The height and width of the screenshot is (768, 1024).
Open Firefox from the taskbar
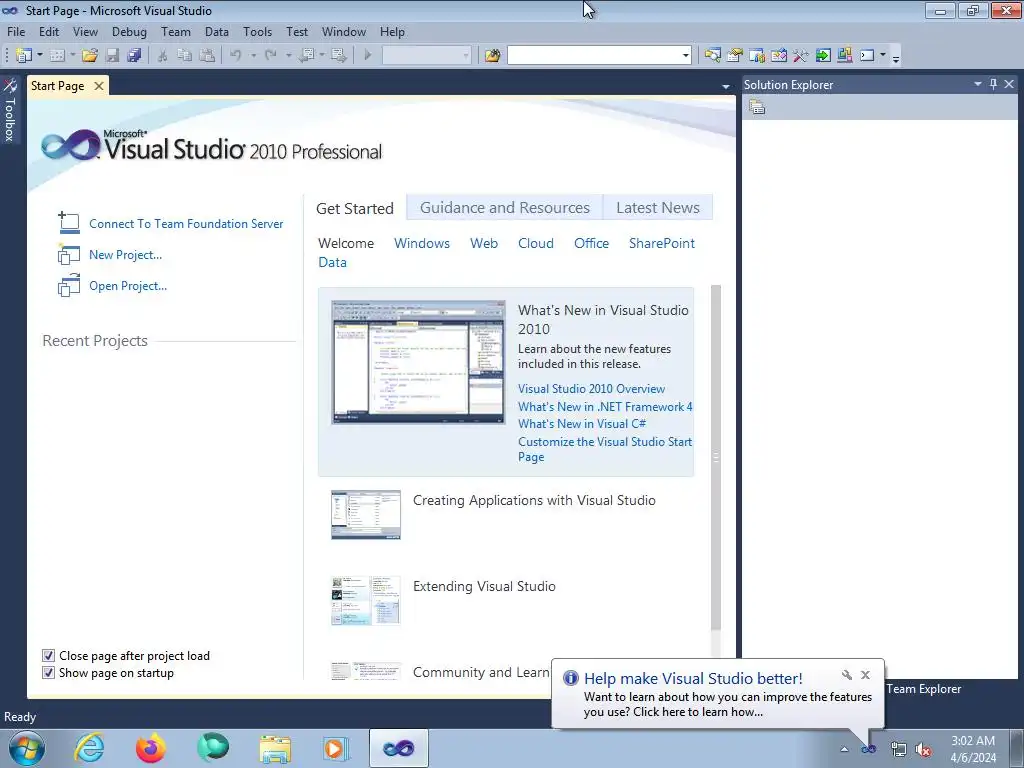[151, 748]
